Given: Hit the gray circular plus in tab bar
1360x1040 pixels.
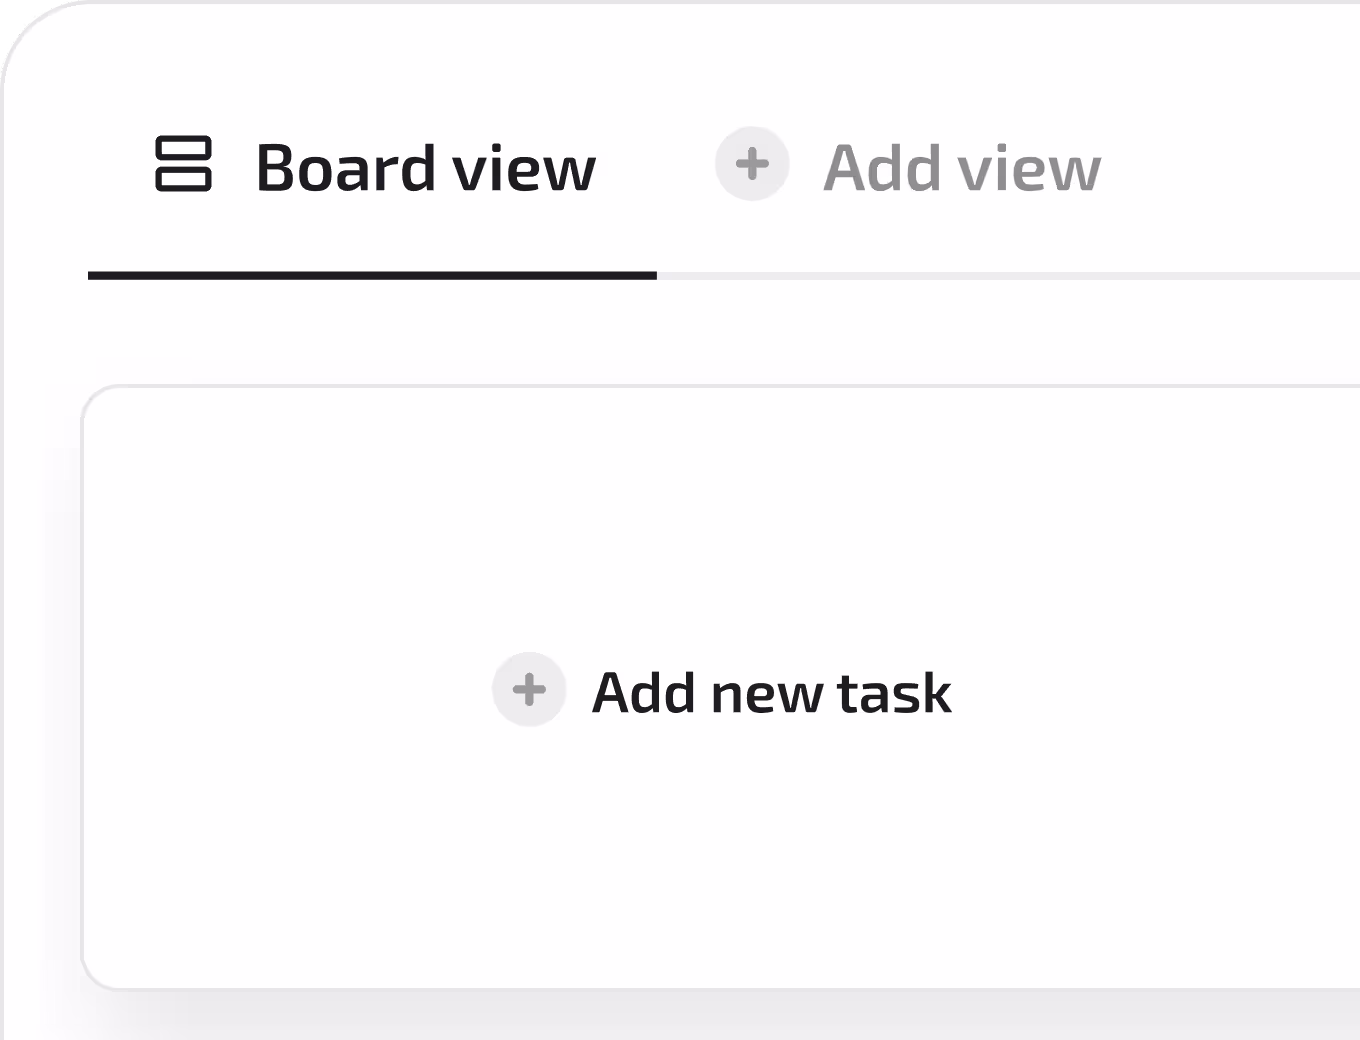Looking at the screenshot, I should pos(752,164).
